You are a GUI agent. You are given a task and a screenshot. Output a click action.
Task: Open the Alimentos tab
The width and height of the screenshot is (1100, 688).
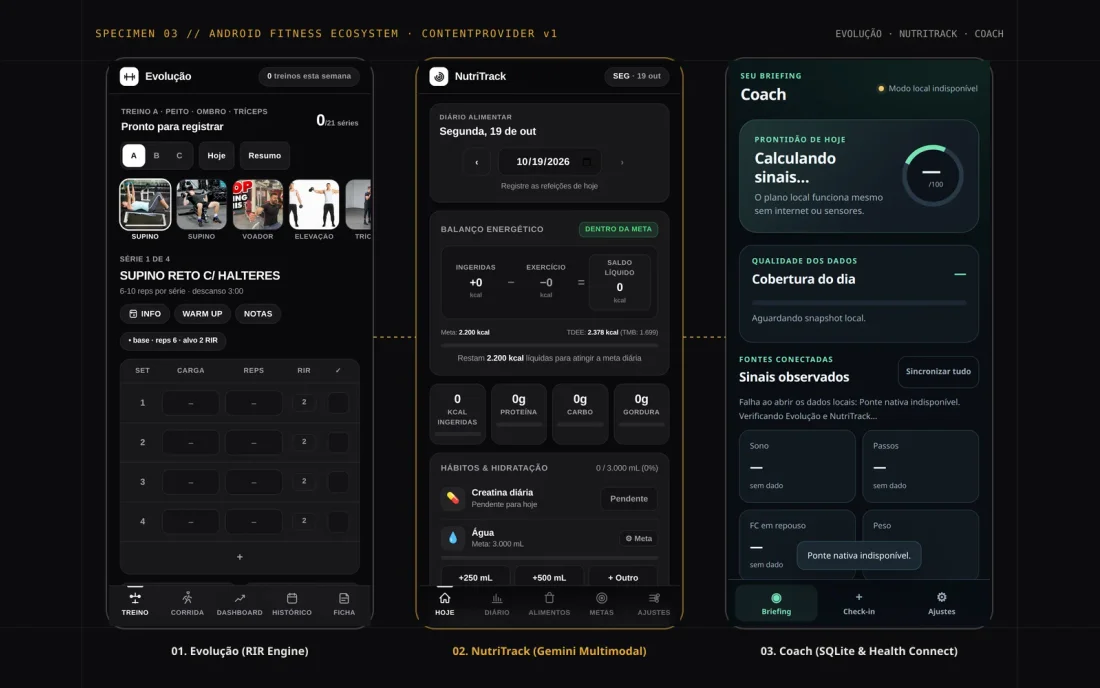point(549,604)
